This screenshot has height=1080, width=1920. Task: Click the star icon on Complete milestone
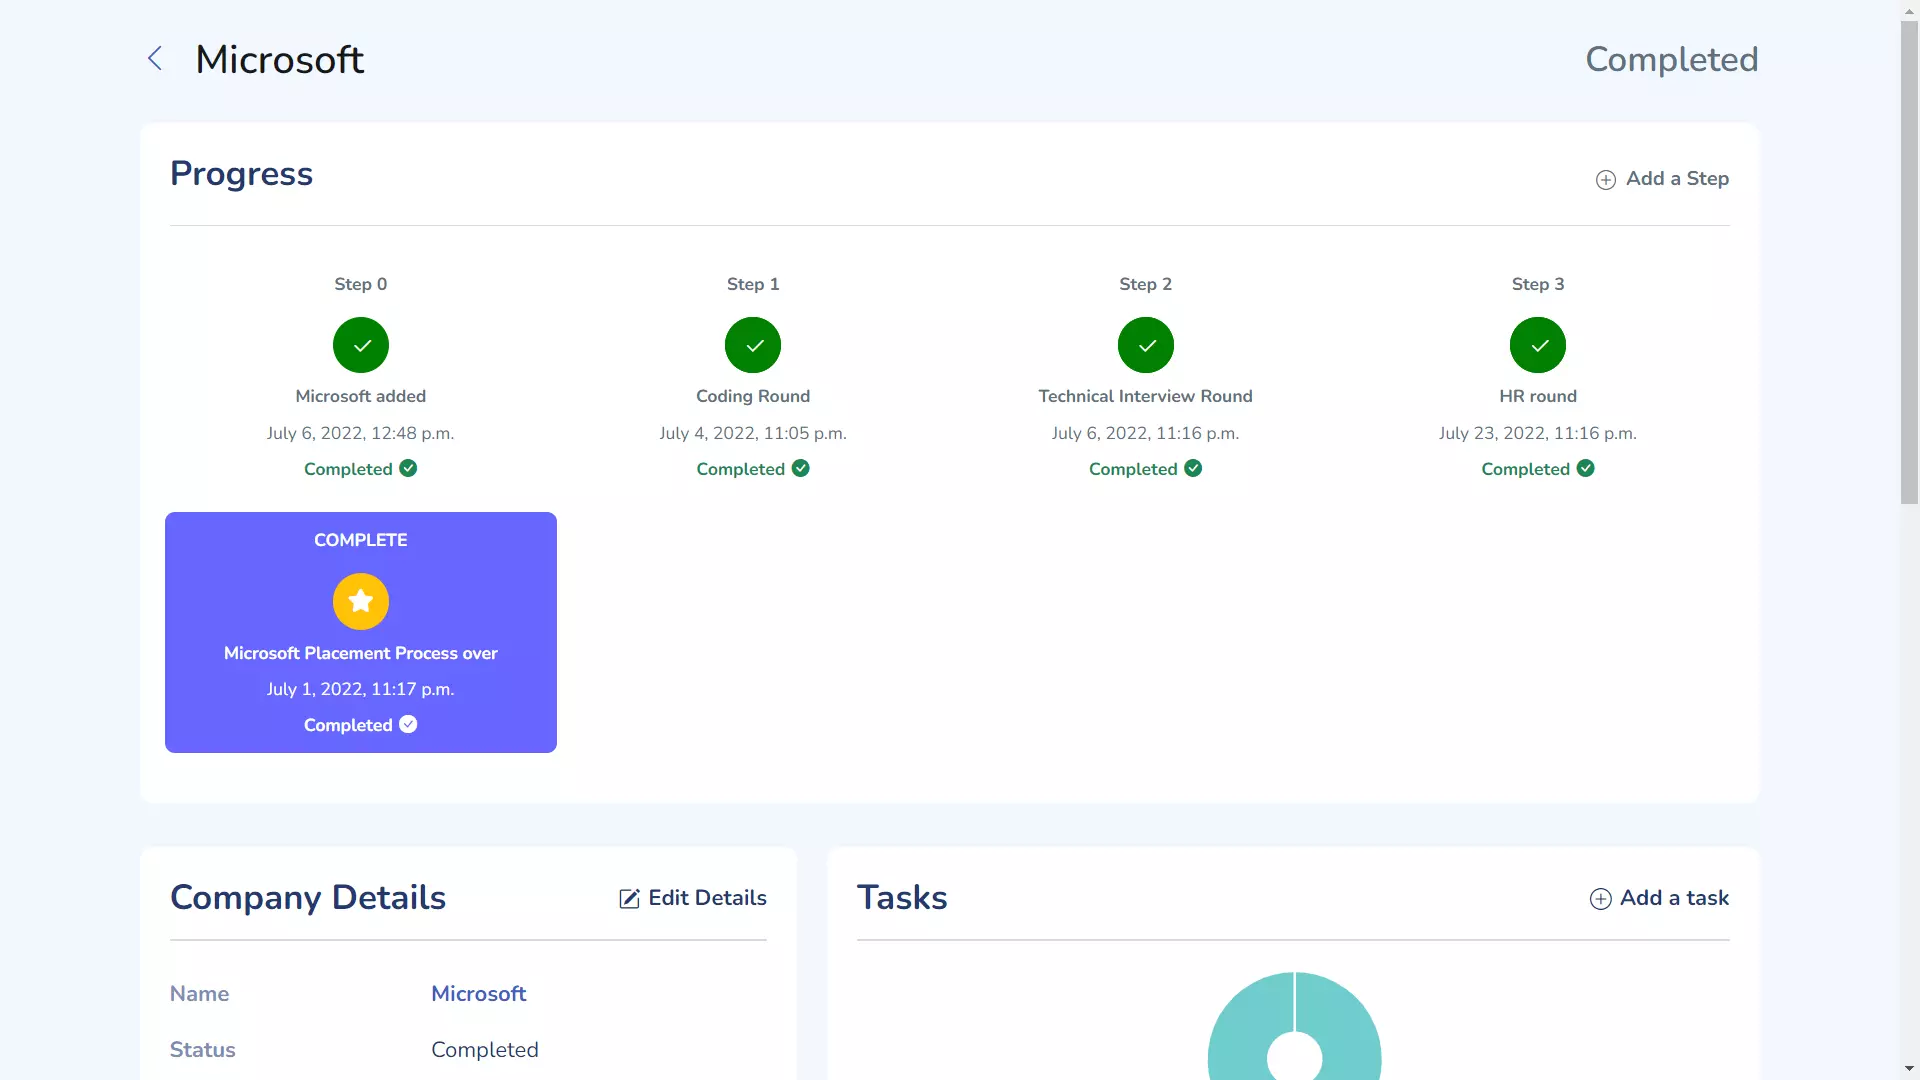click(x=360, y=601)
